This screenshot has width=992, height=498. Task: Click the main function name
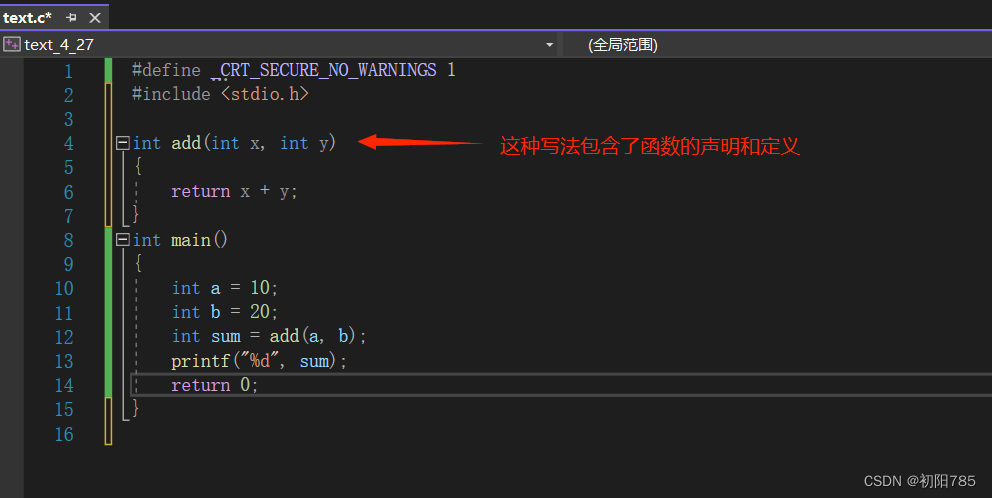click(190, 240)
